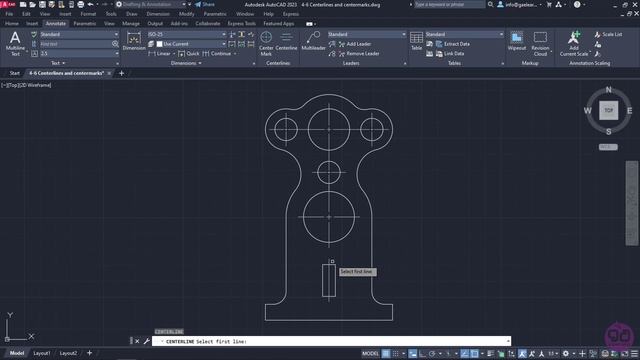Click the Quick dimension tool
This screenshot has width=640, height=360.
pos(189,53)
